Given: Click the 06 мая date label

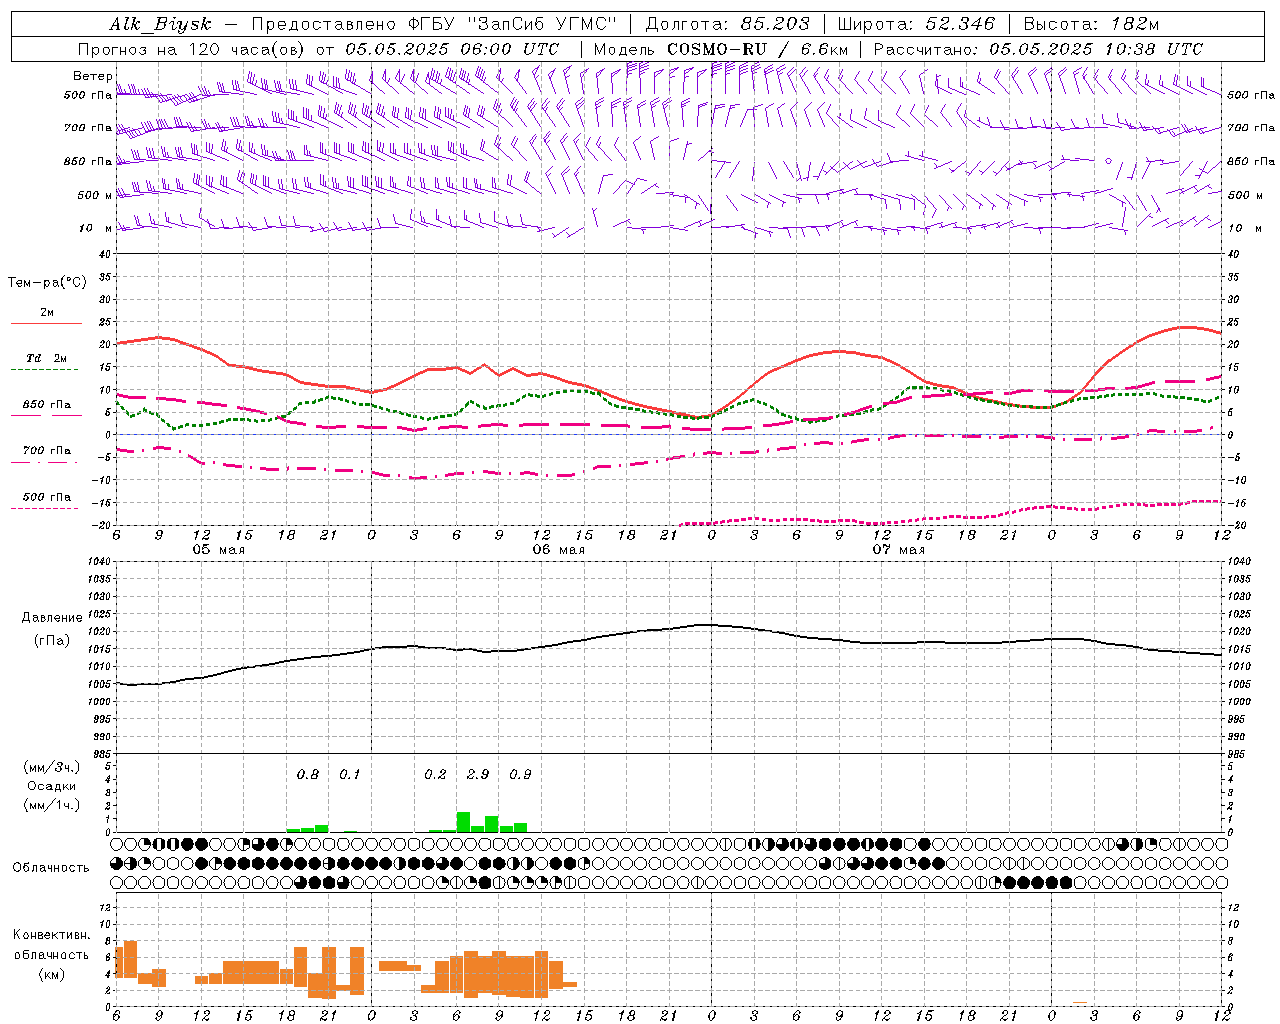Looking at the screenshot, I should [558, 550].
